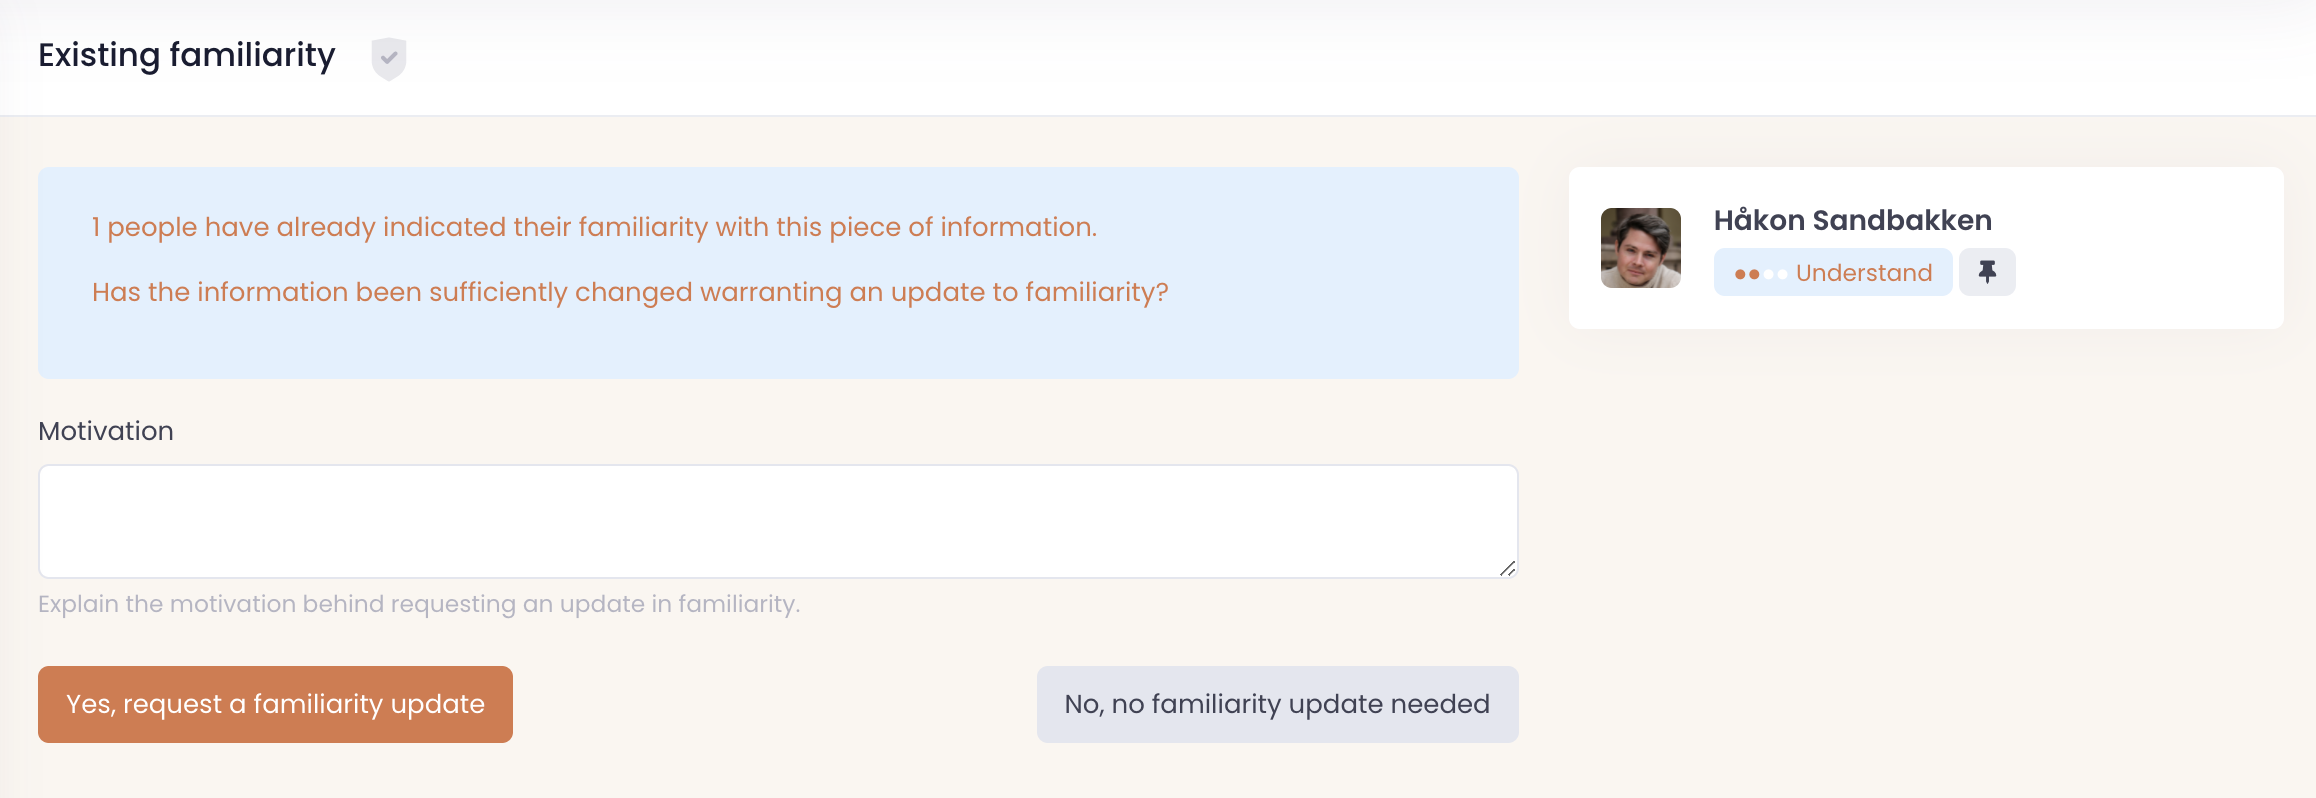Click the empty white dots in Understand badge
This screenshot has width=2316, height=798.
(x=1776, y=274)
